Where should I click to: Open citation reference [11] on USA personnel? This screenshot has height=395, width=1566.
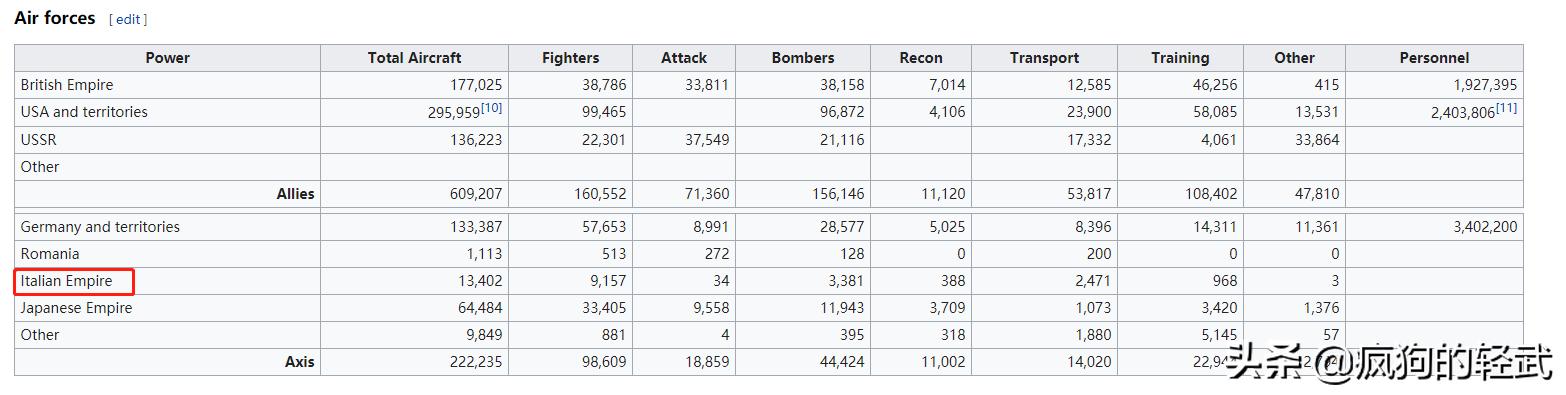click(x=1506, y=107)
